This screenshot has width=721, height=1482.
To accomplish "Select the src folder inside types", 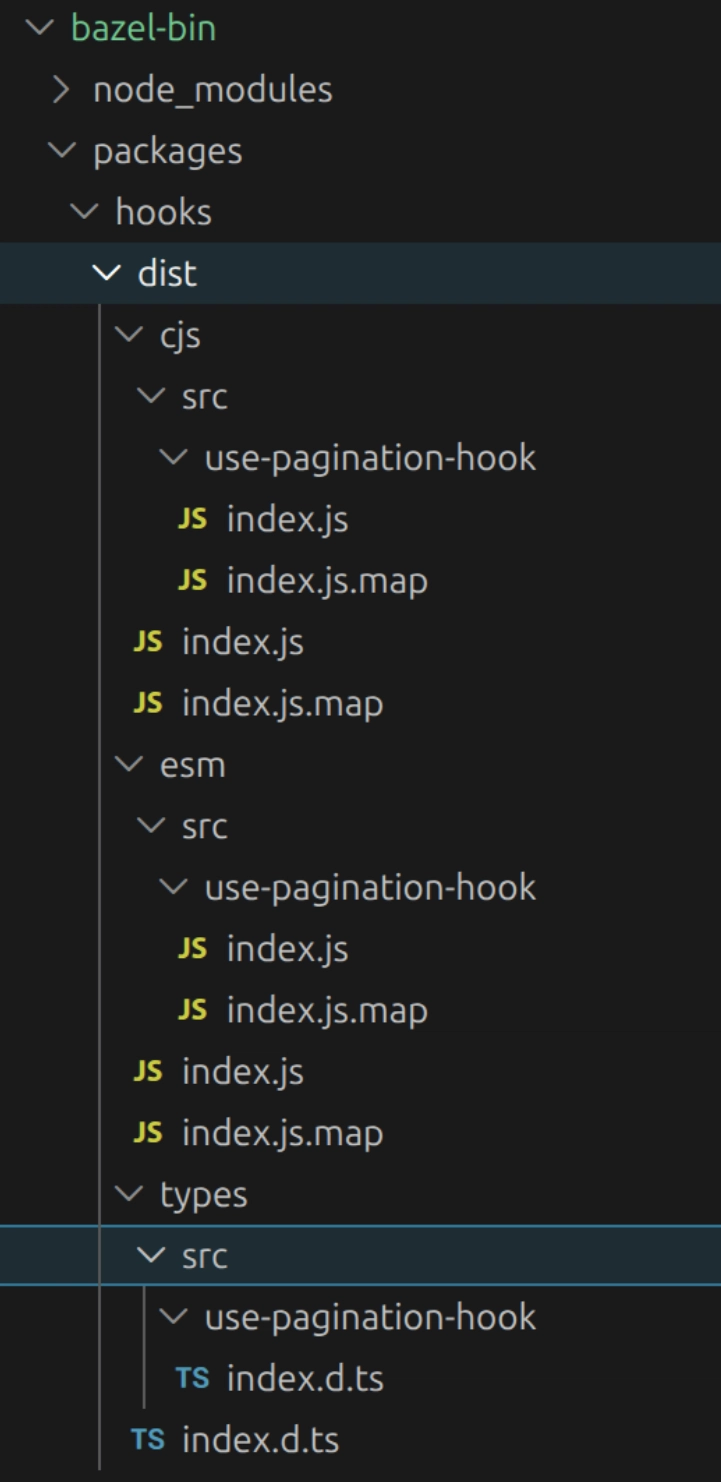I will tap(204, 1256).
